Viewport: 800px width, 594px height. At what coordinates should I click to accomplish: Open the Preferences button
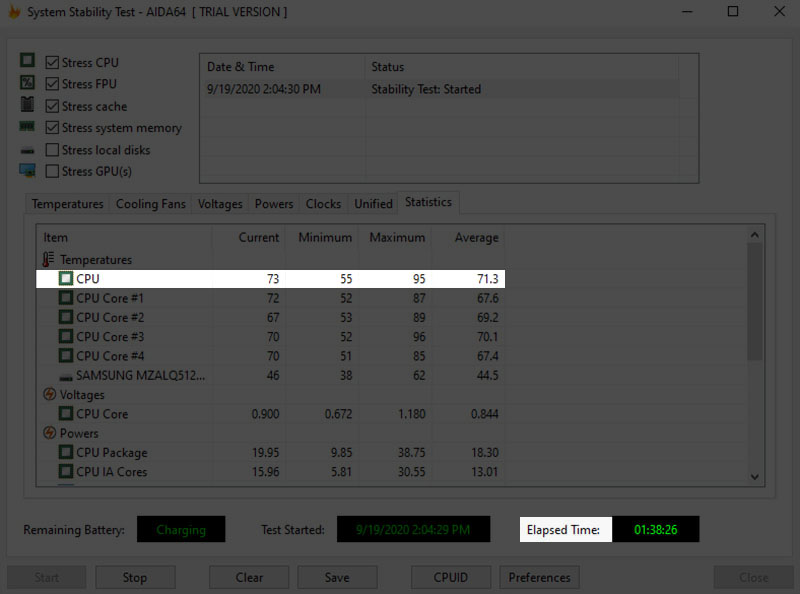click(x=539, y=577)
